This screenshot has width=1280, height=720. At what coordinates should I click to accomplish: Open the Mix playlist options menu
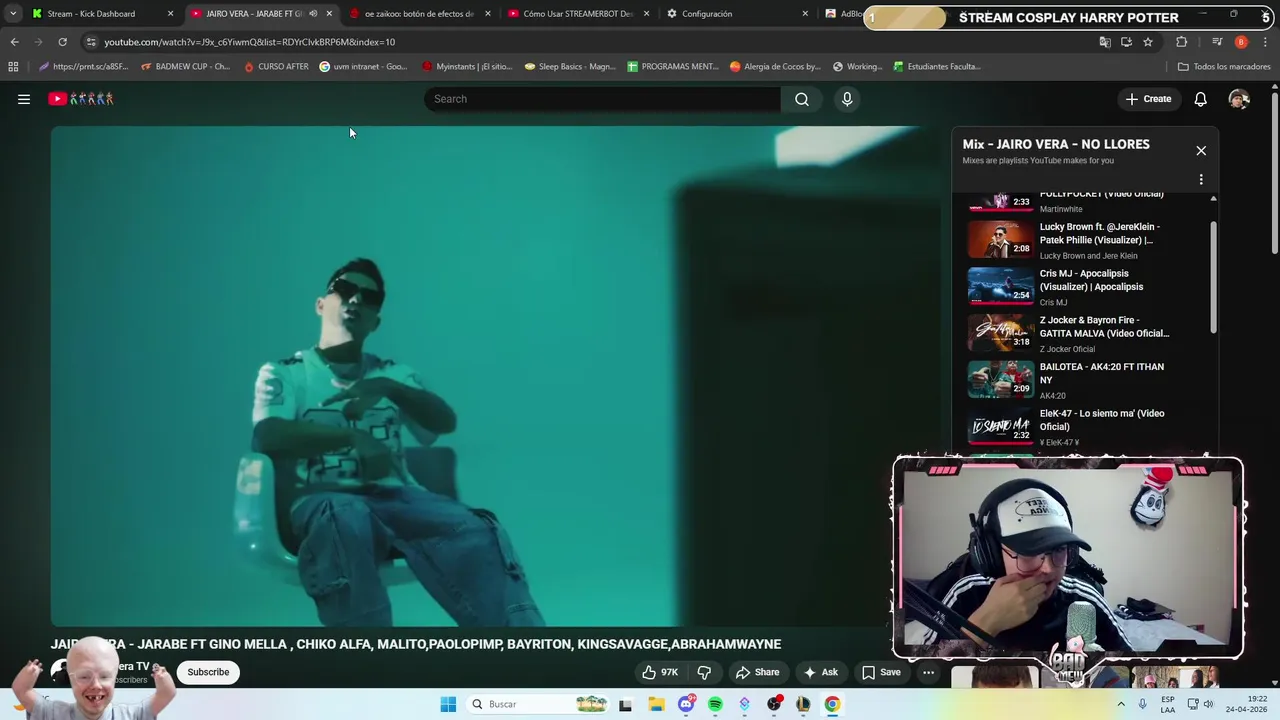[x=1201, y=179]
